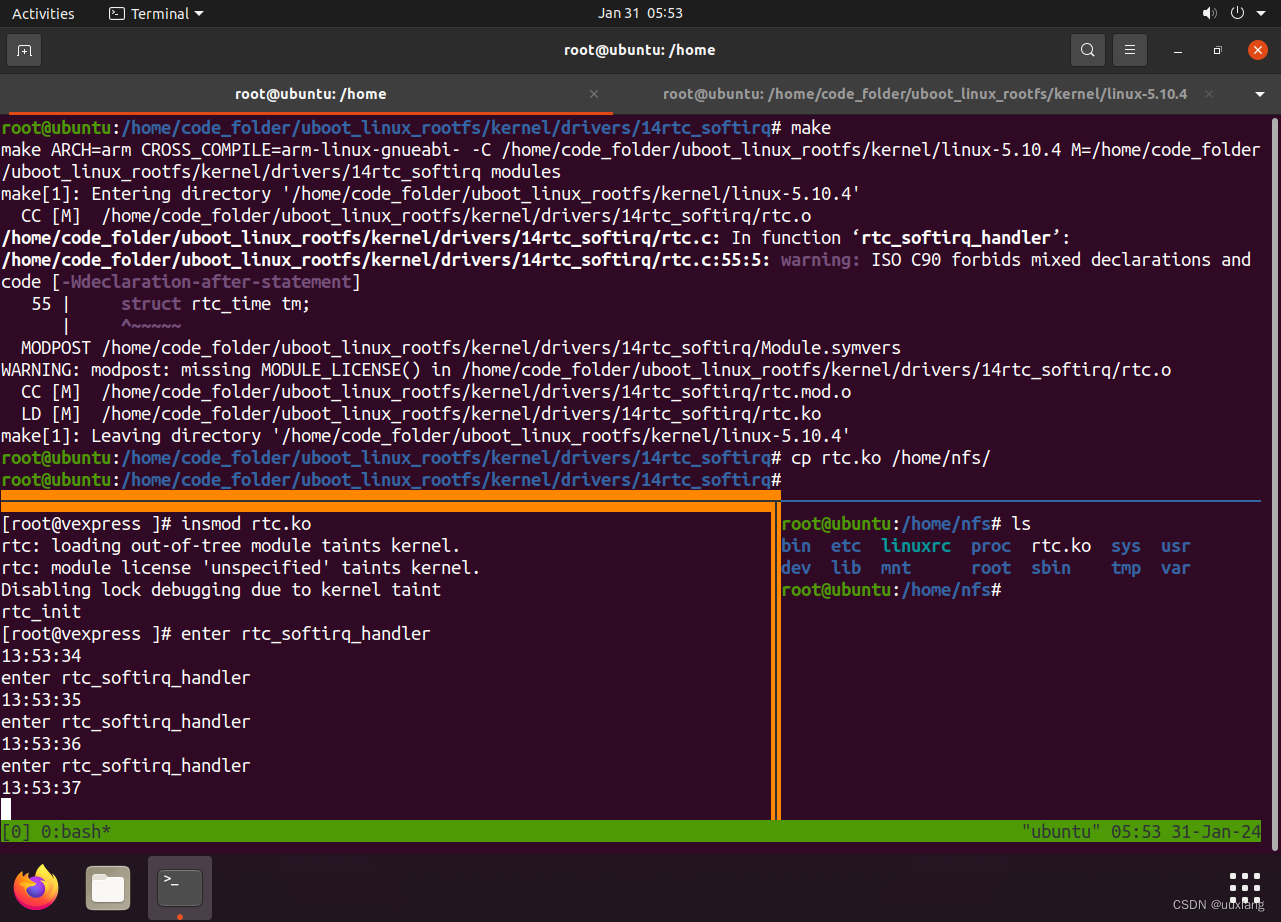Open the Terminal app menu

tap(155, 14)
